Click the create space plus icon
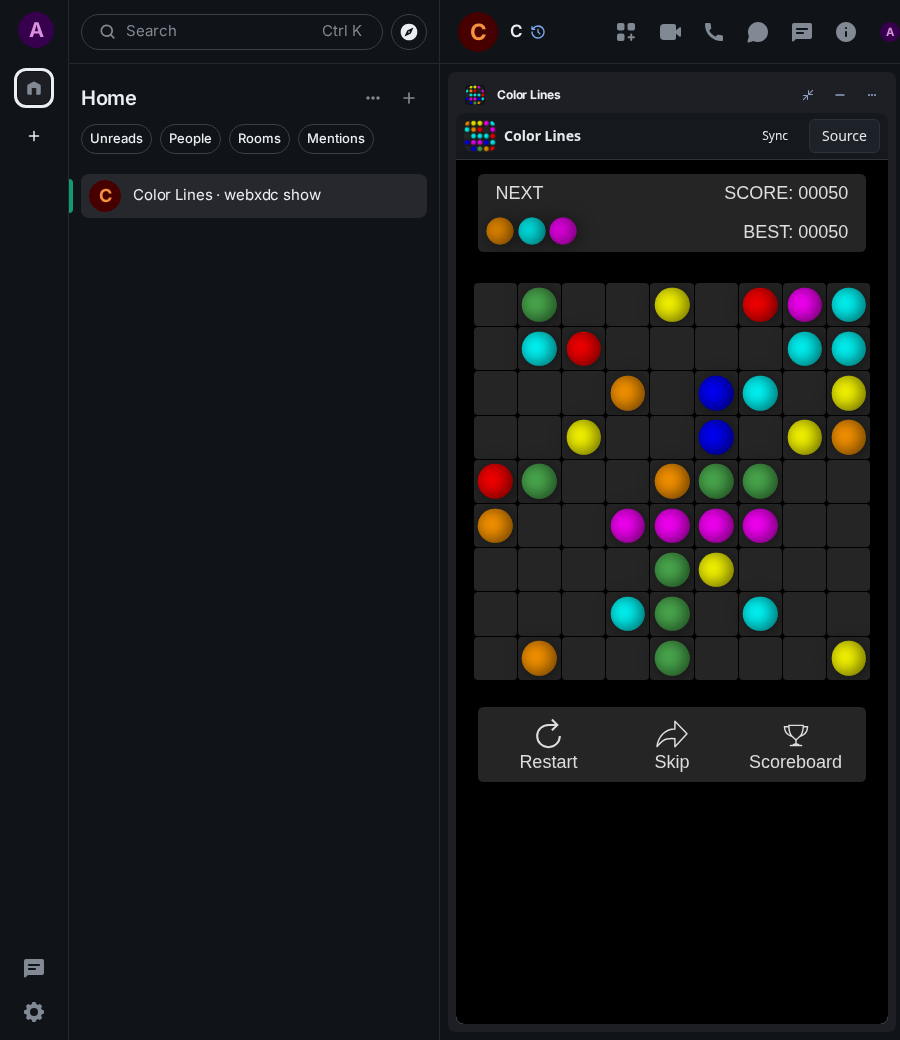The width and height of the screenshot is (900, 1040). click(x=34, y=136)
